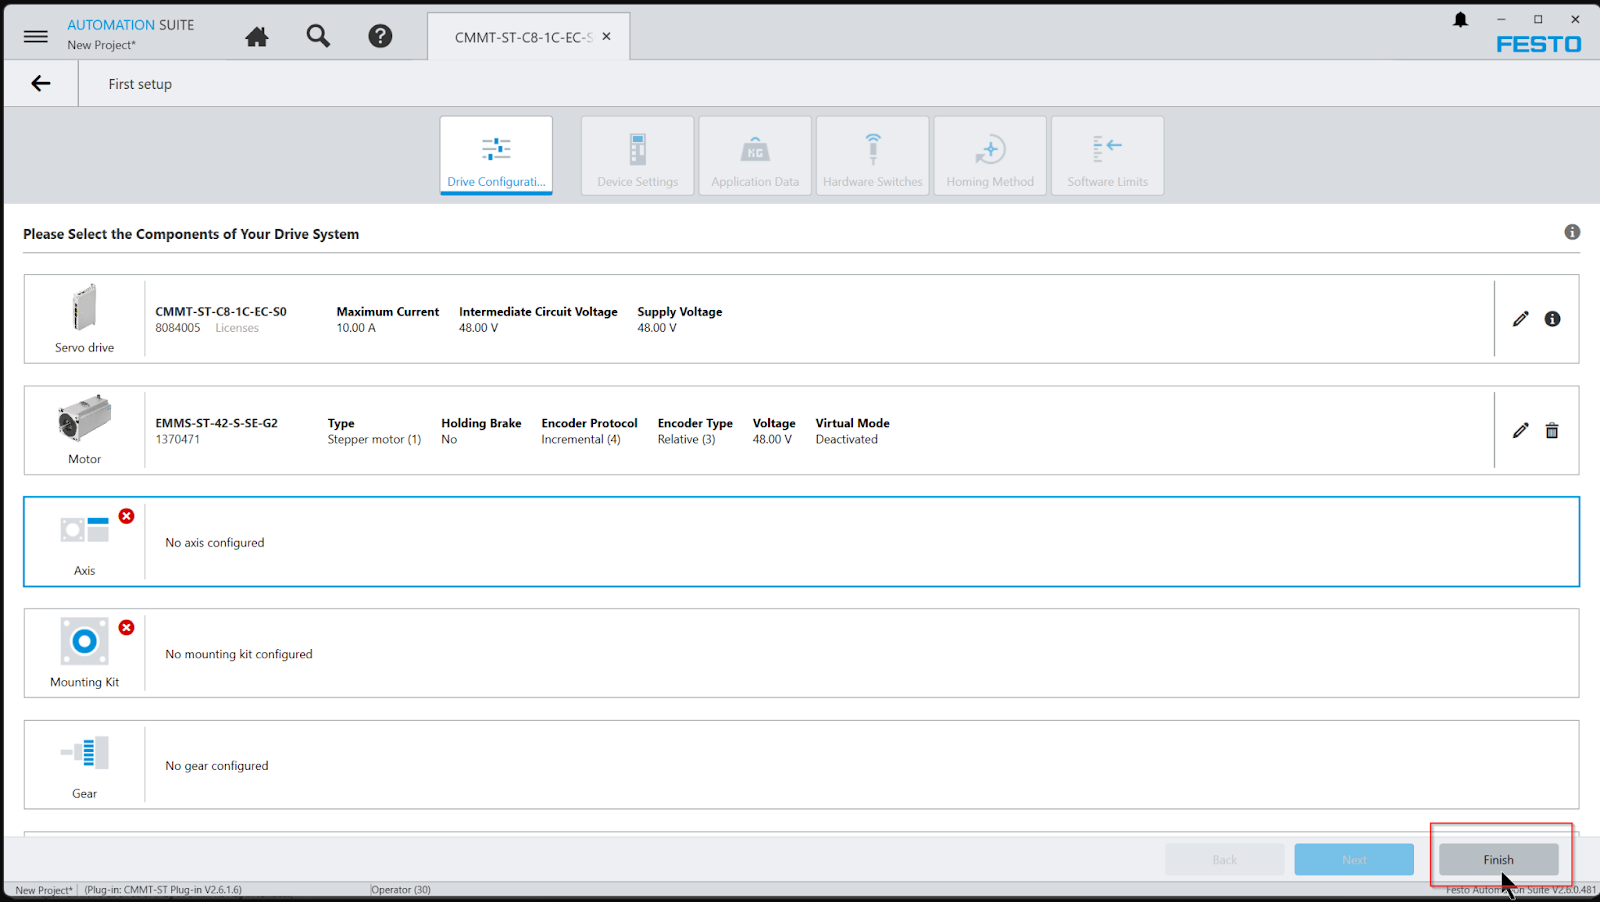
Task: Click the Virtual Mode Deactivated value
Action: [846, 439]
